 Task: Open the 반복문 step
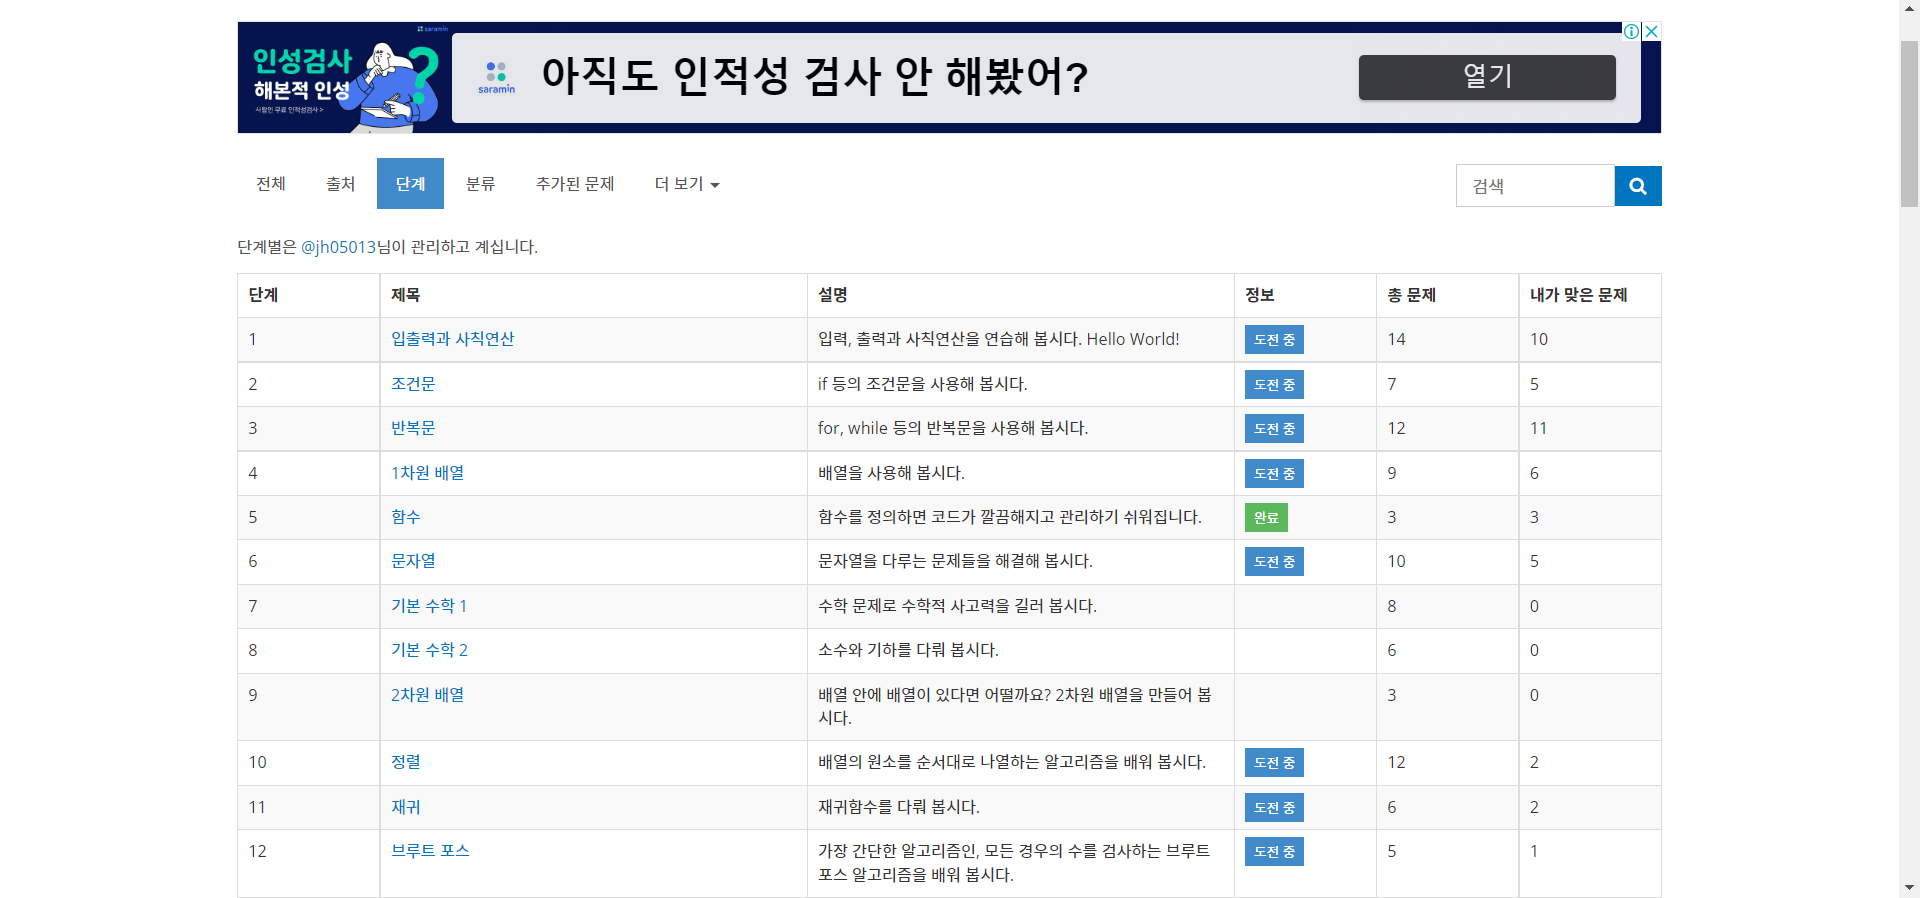tap(413, 428)
